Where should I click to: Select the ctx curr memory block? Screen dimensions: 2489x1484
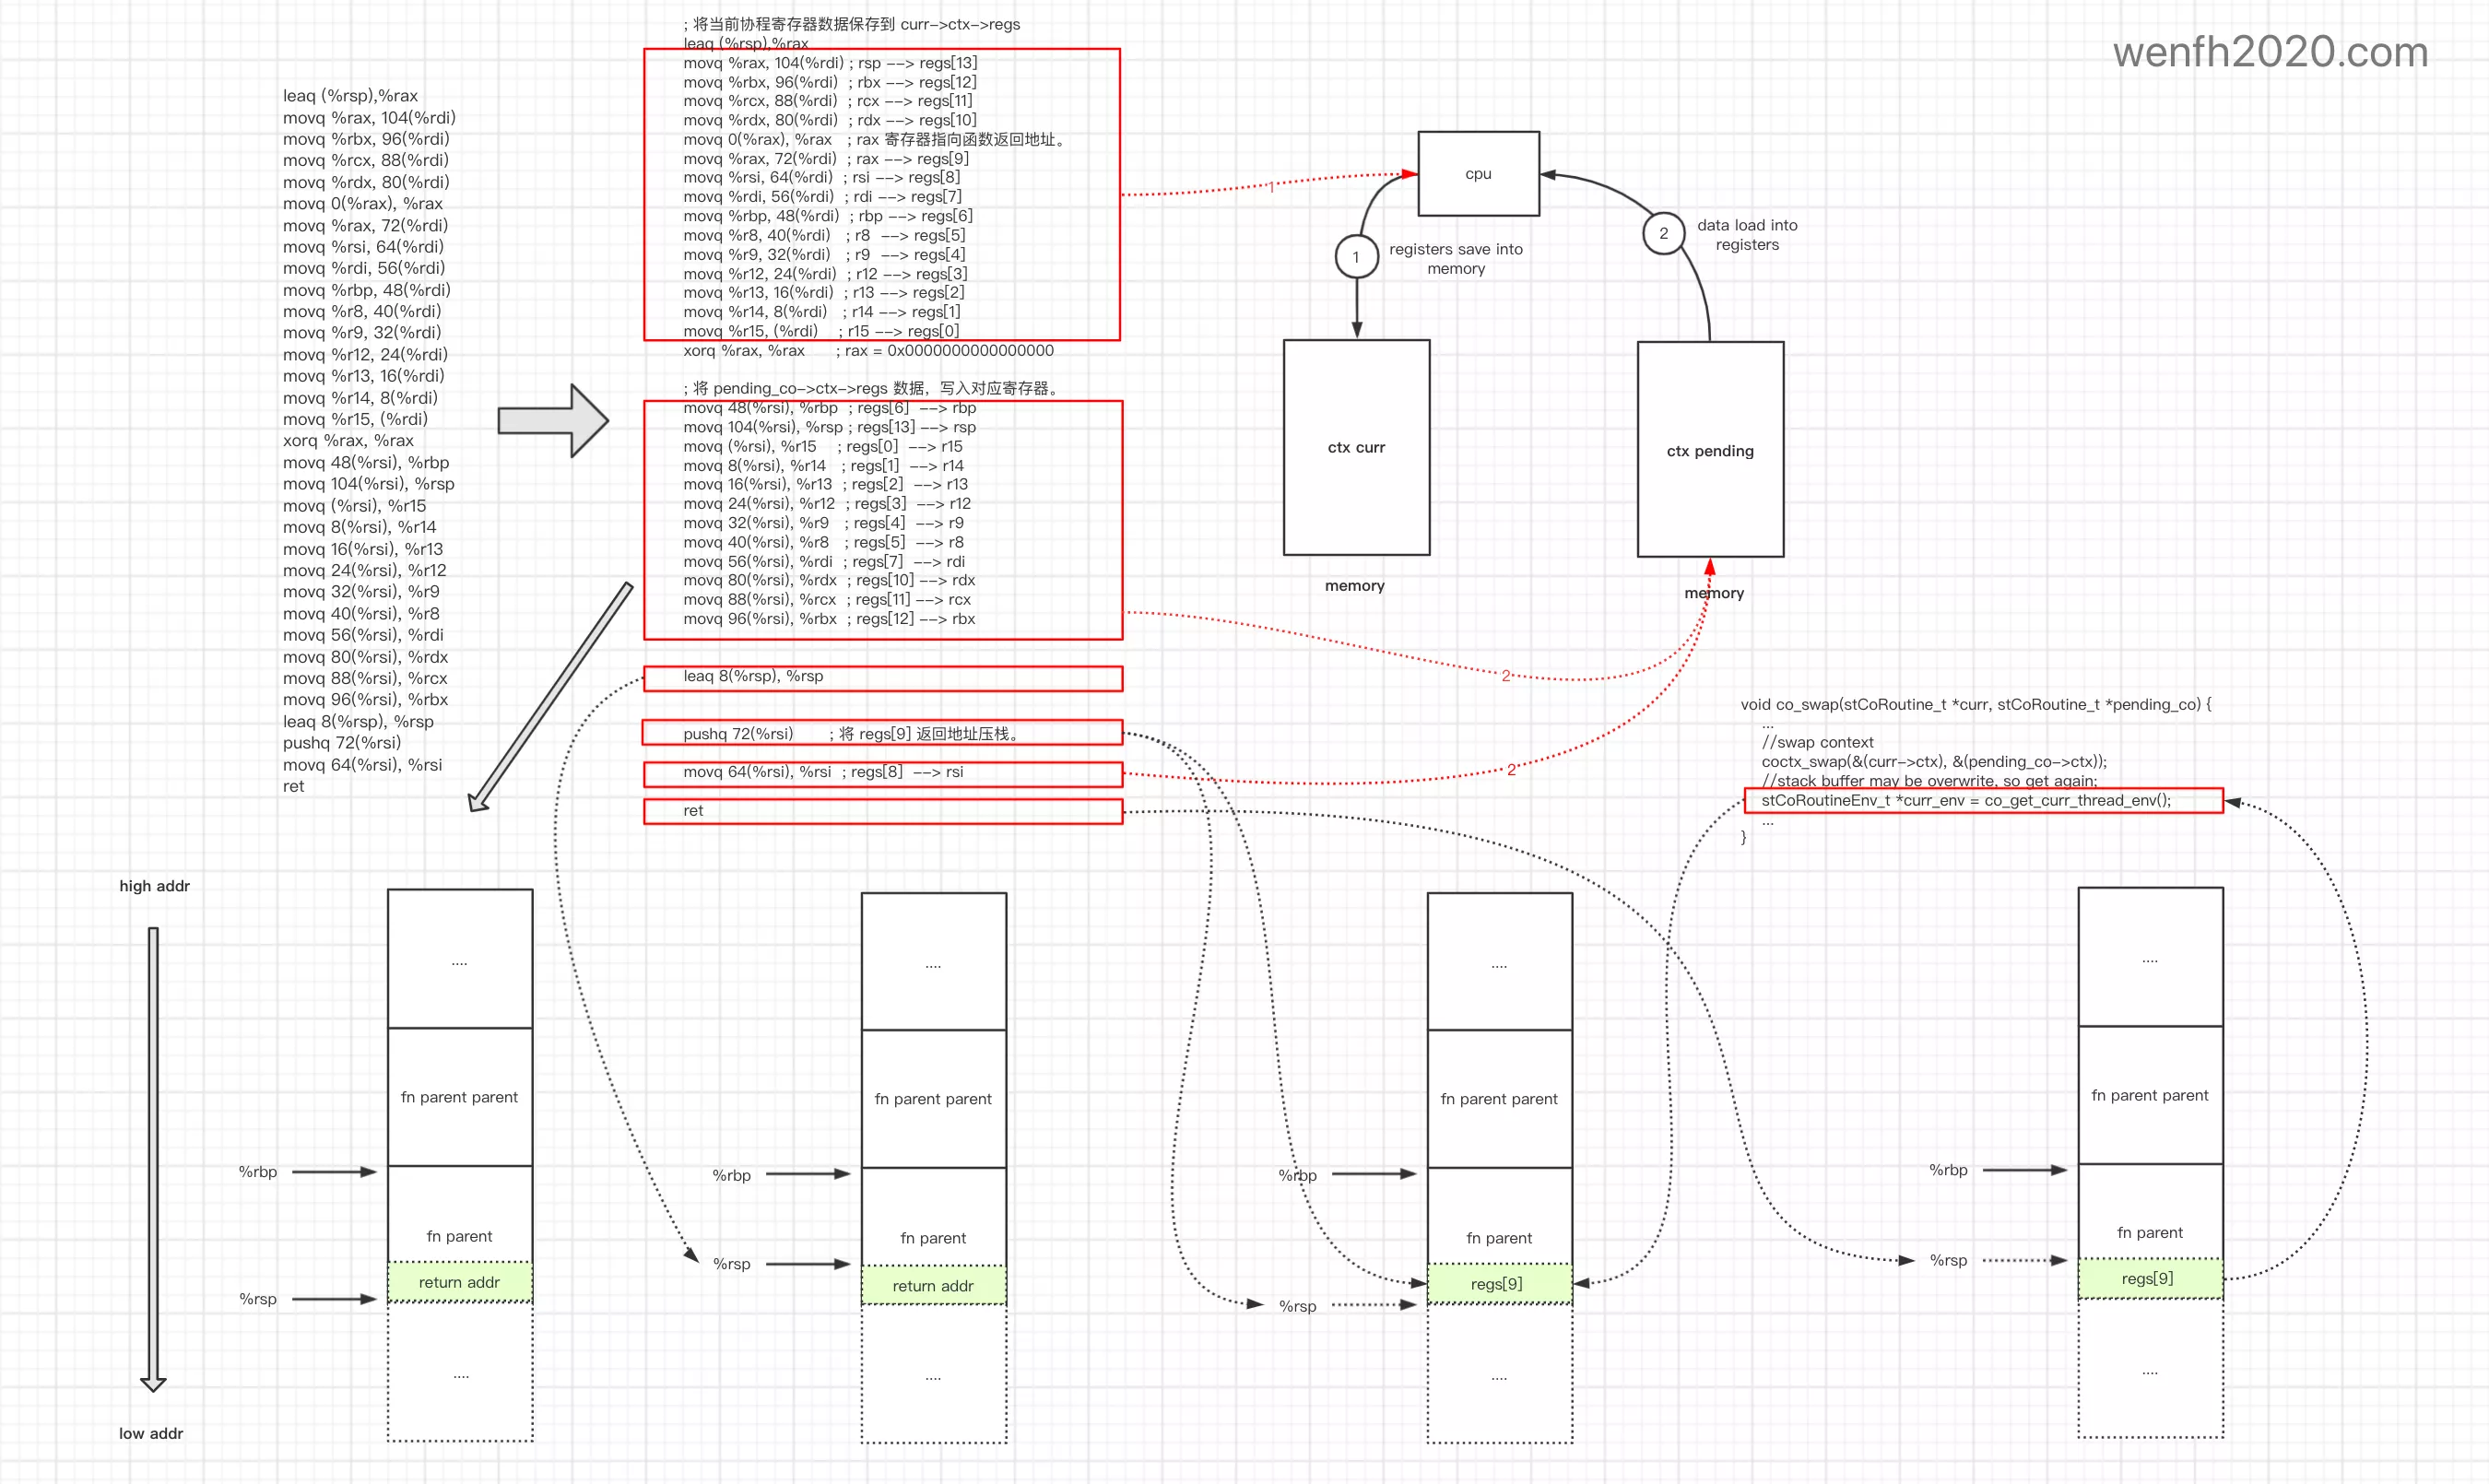pyautogui.click(x=1356, y=447)
